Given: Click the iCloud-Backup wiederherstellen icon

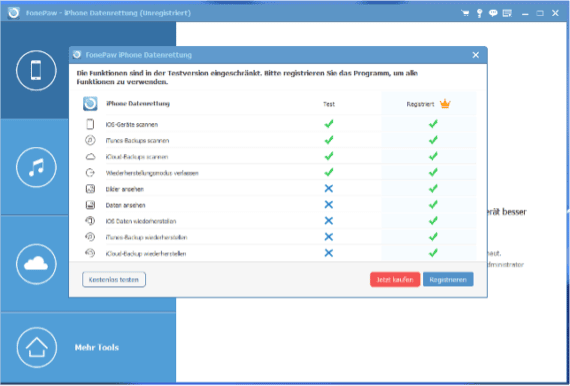Looking at the screenshot, I should pyautogui.click(x=90, y=253).
